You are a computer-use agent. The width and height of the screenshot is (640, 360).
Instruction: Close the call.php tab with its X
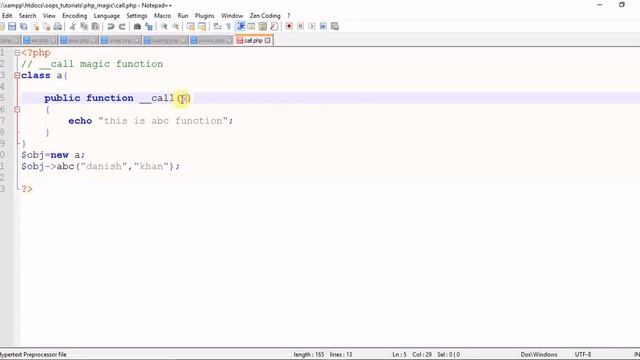(267, 40)
